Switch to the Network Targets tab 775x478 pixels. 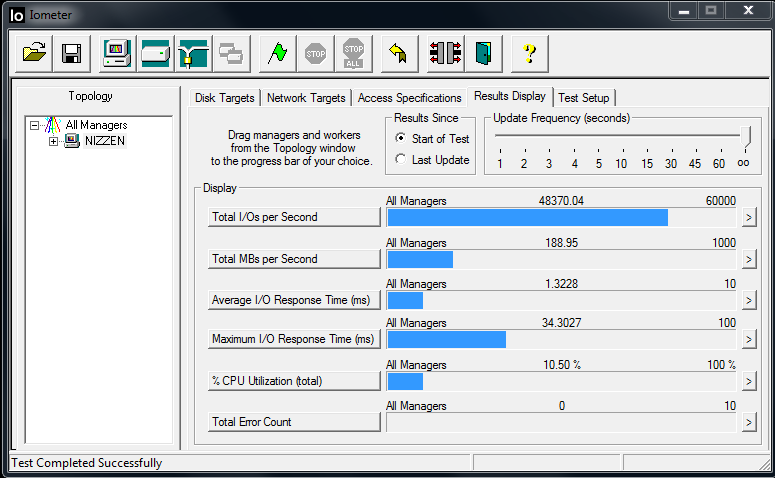(x=306, y=98)
